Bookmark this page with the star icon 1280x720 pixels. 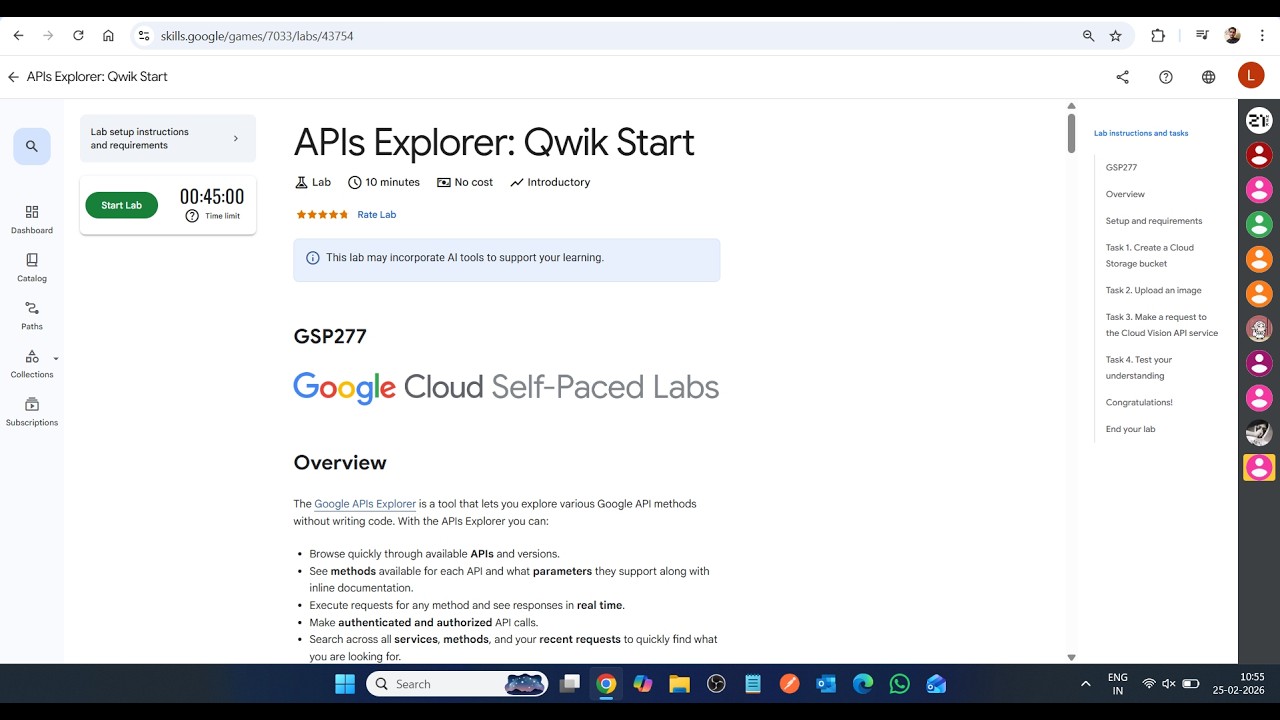coord(1116,36)
